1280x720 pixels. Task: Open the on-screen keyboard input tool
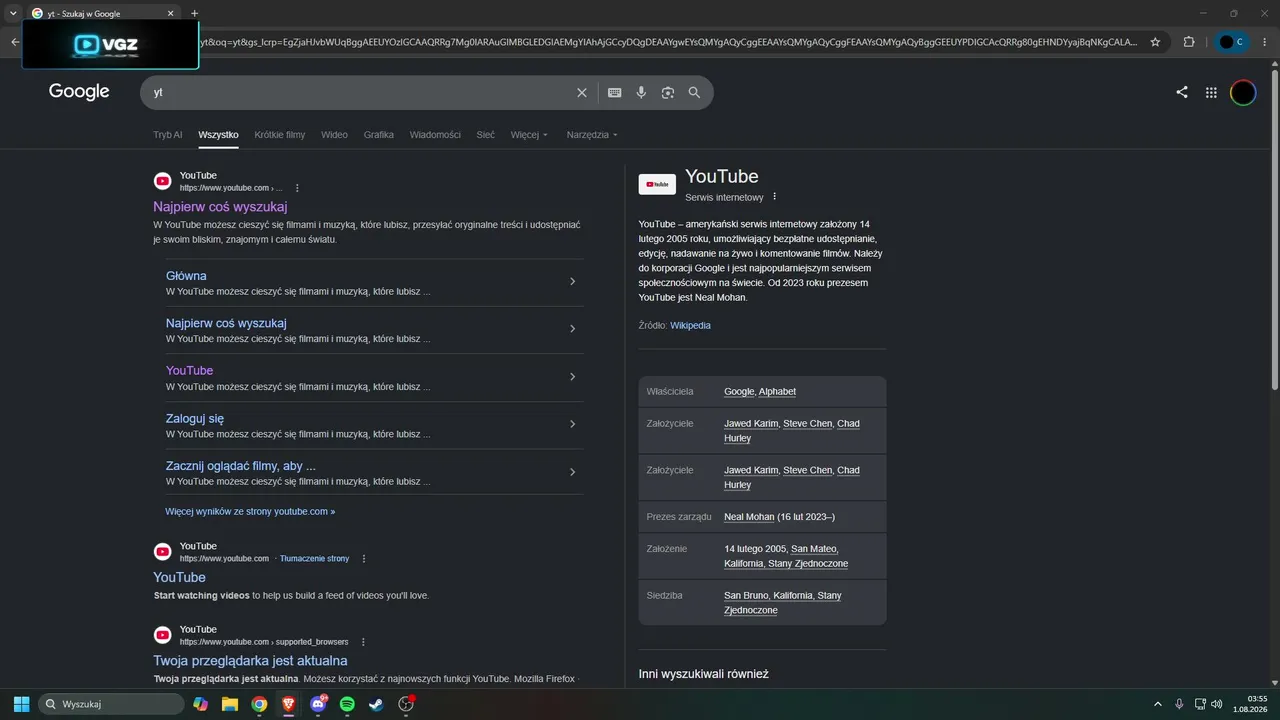point(615,92)
